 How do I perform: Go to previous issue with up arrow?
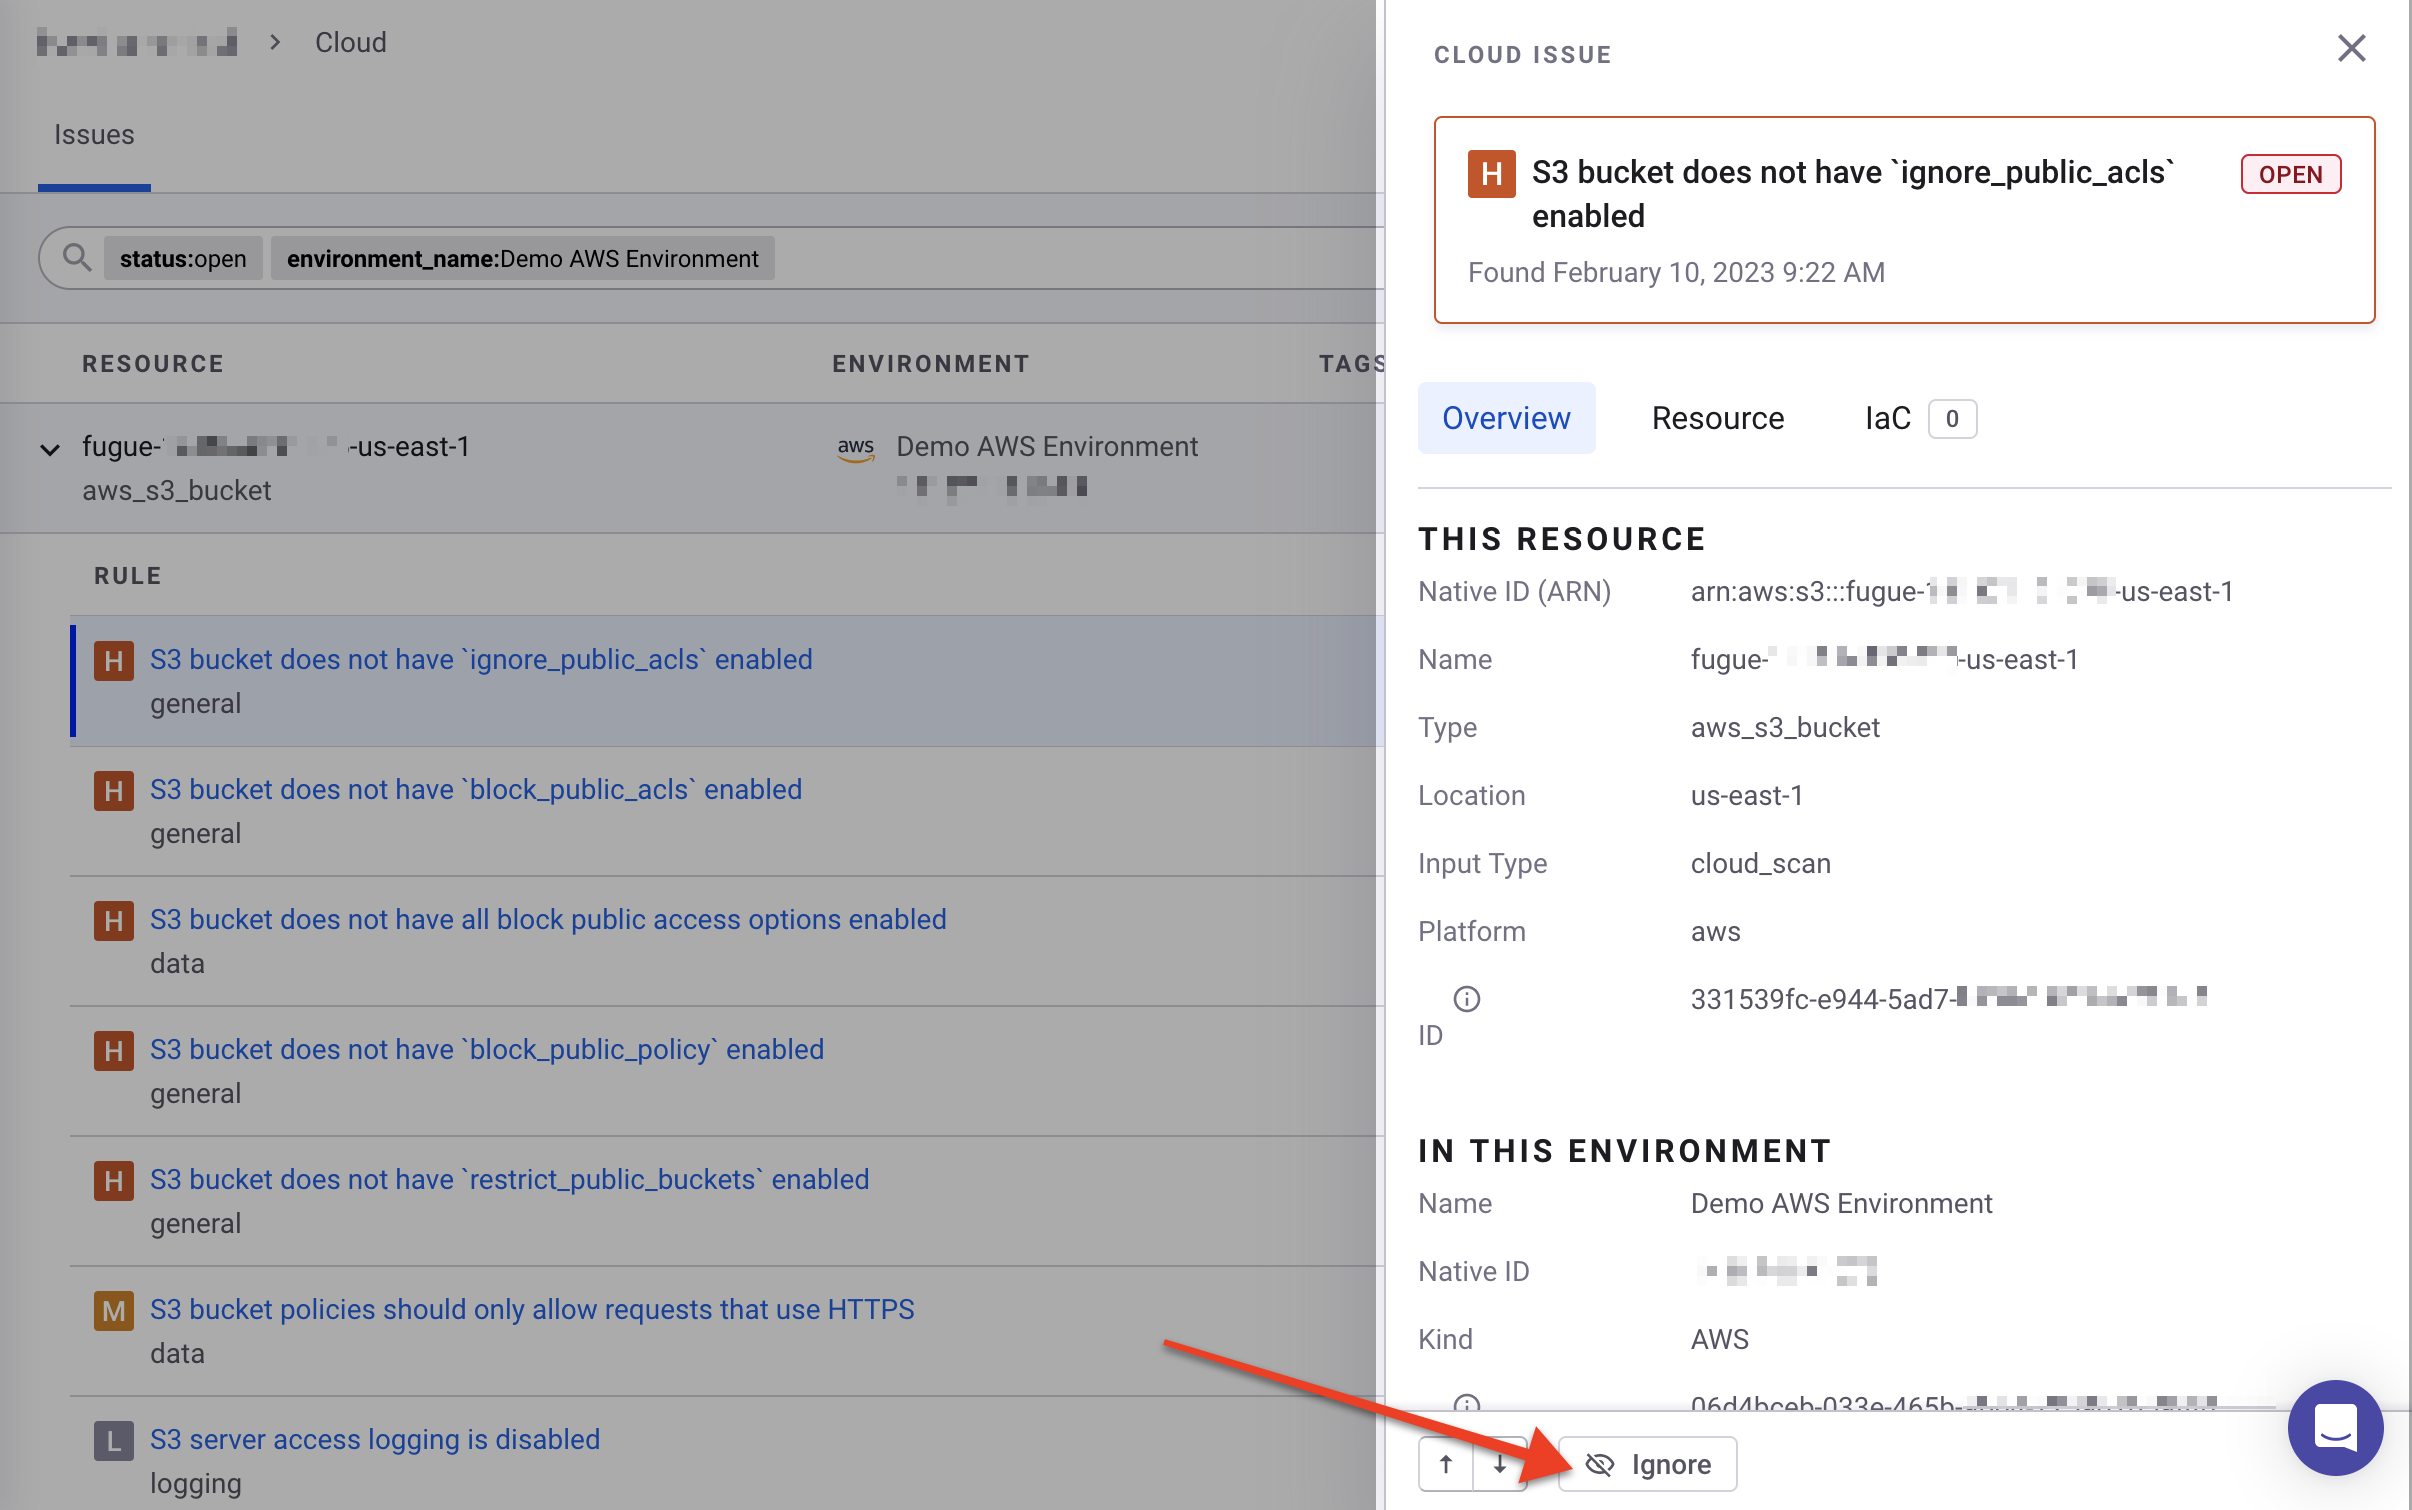pyautogui.click(x=1446, y=1464)
